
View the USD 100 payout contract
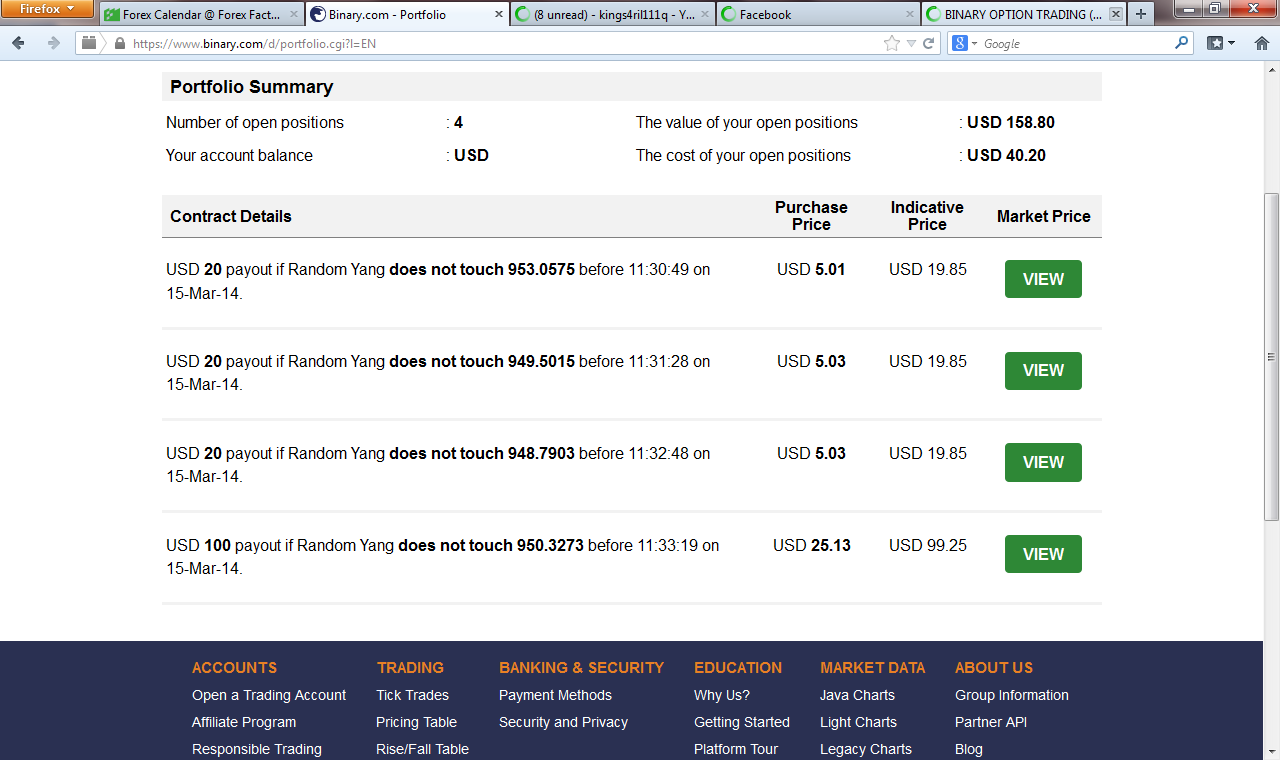point(1043,554)
